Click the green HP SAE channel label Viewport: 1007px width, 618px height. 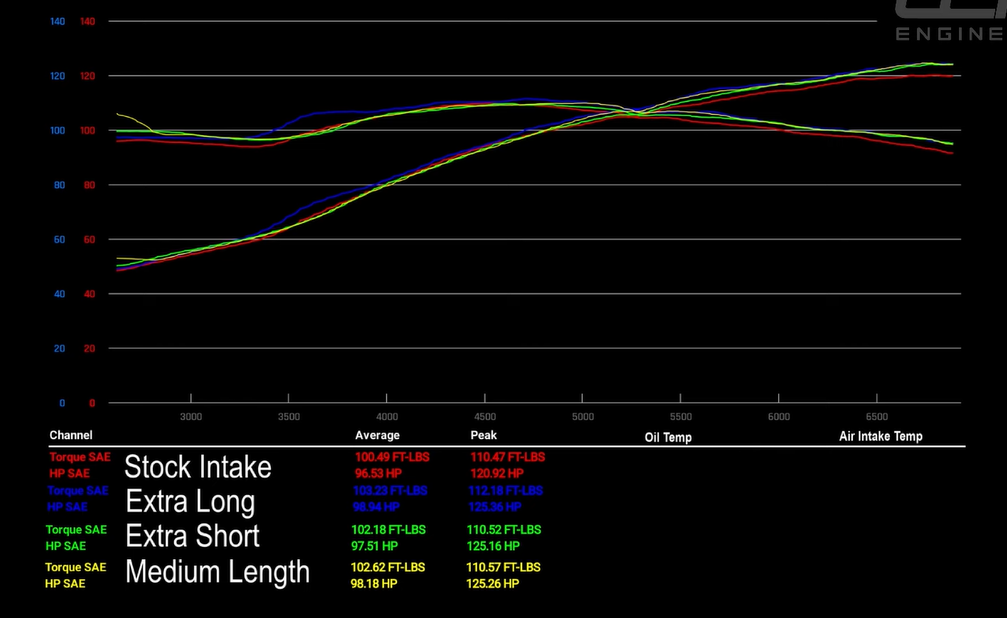click(66, 546)
